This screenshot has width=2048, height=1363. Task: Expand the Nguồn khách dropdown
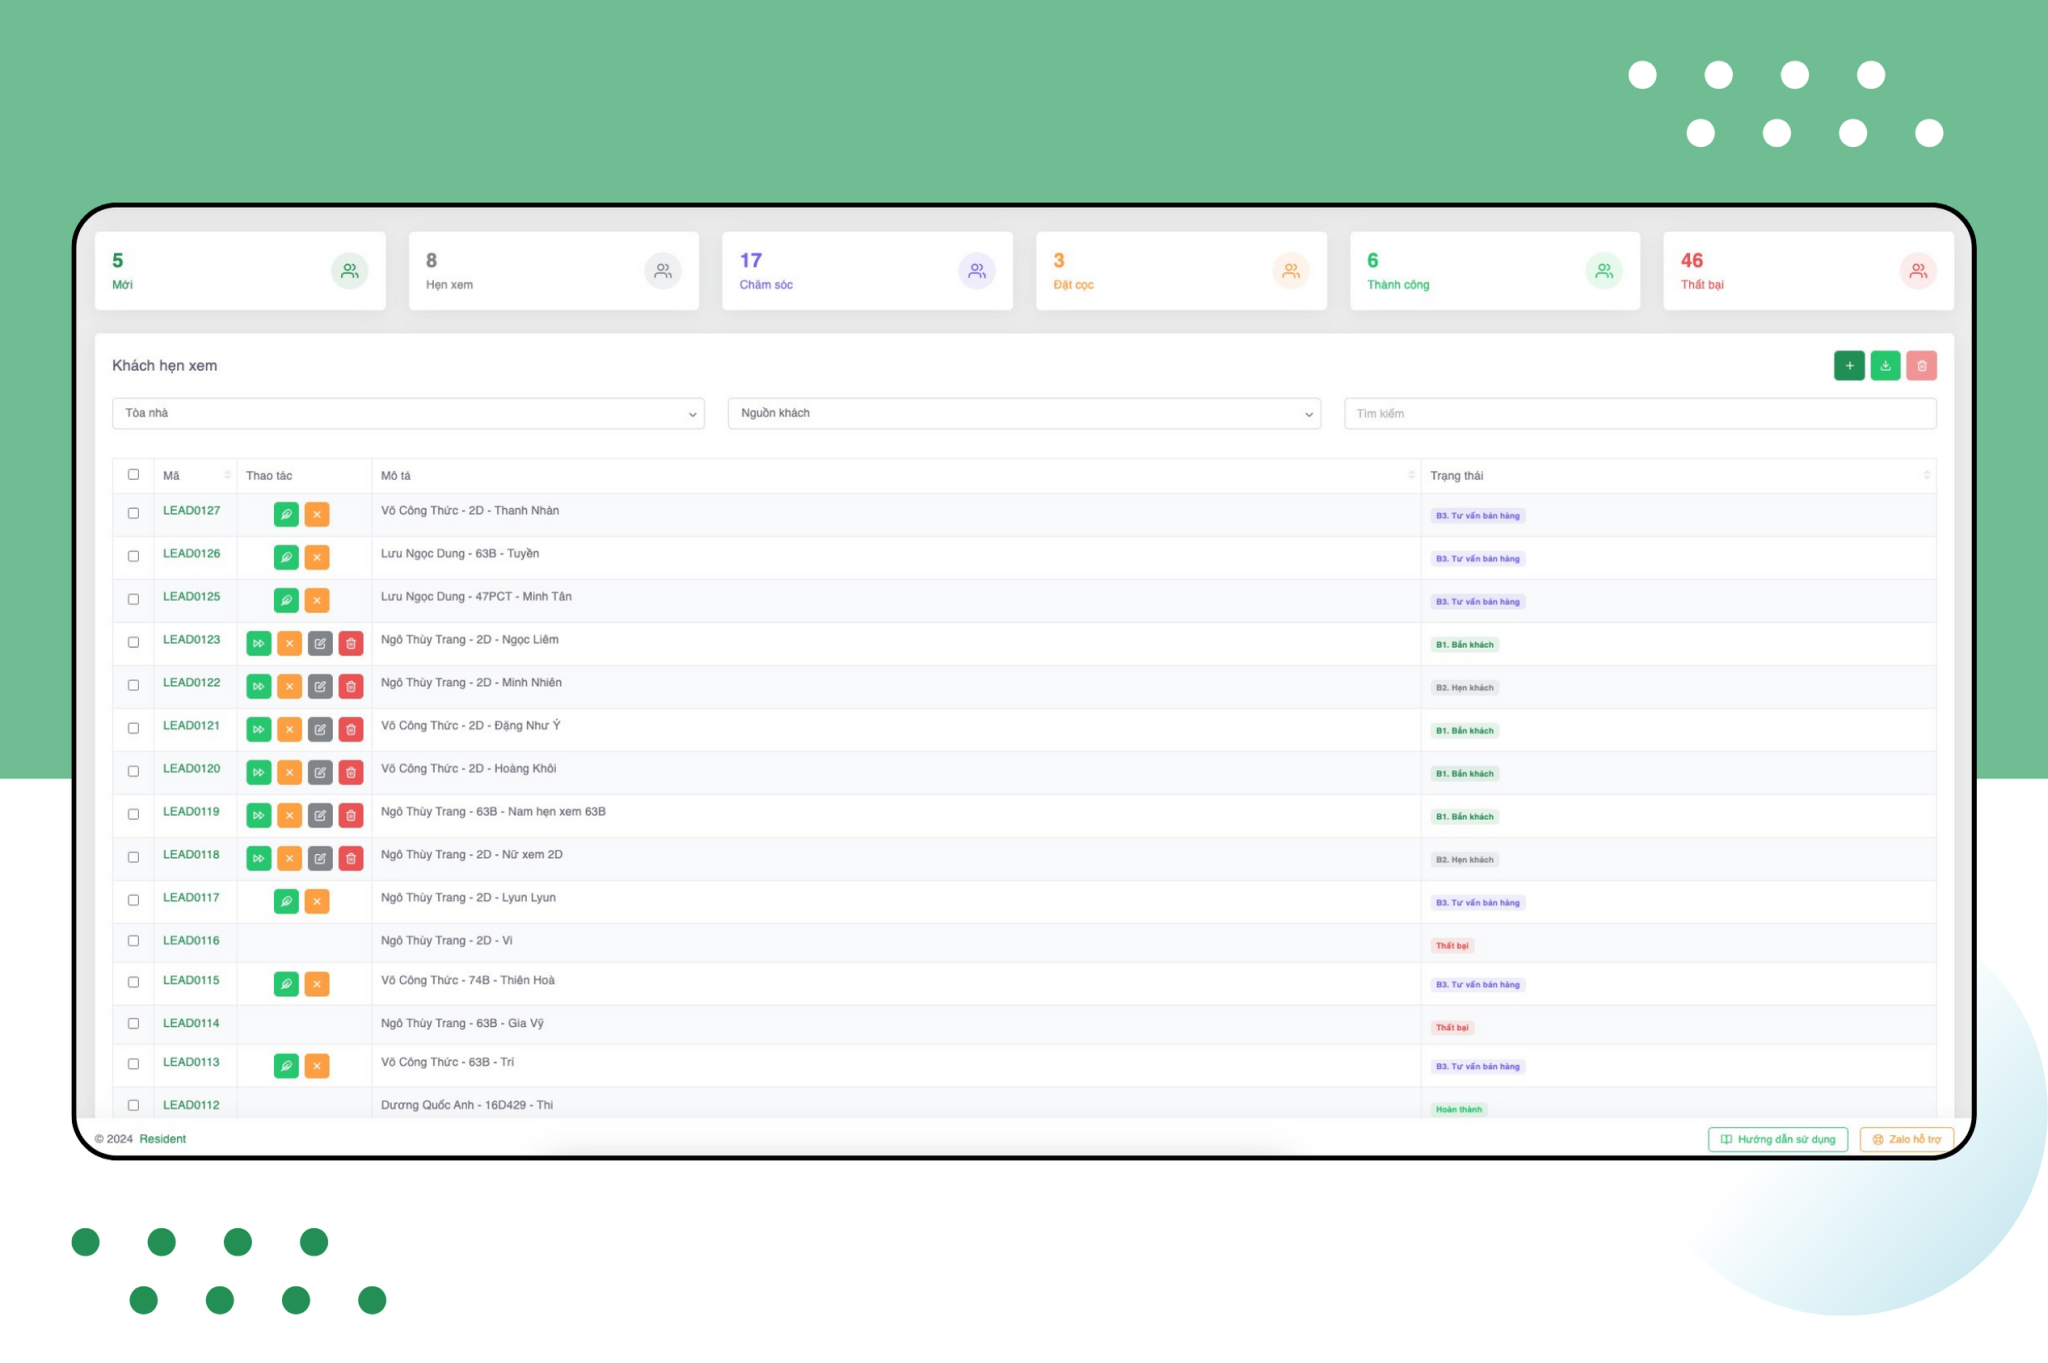click(x=1024, y=414)
